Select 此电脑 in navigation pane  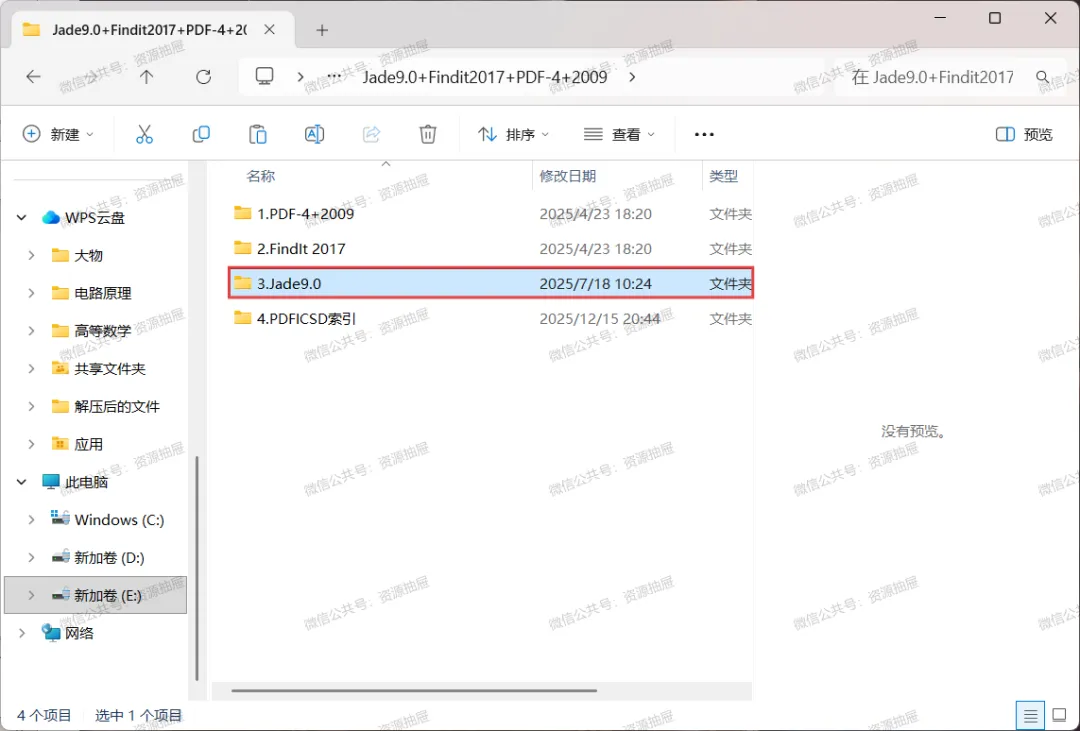[x=74, y=482]
